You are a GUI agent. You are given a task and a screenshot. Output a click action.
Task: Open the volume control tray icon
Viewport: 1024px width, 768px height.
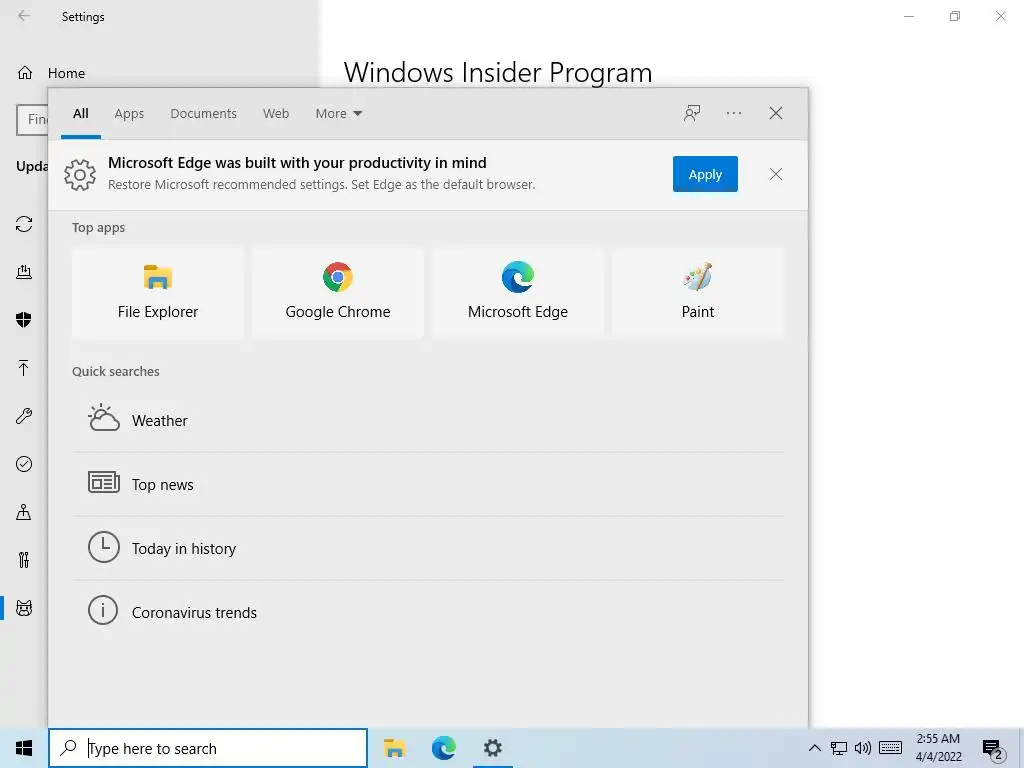click(863, 748)
